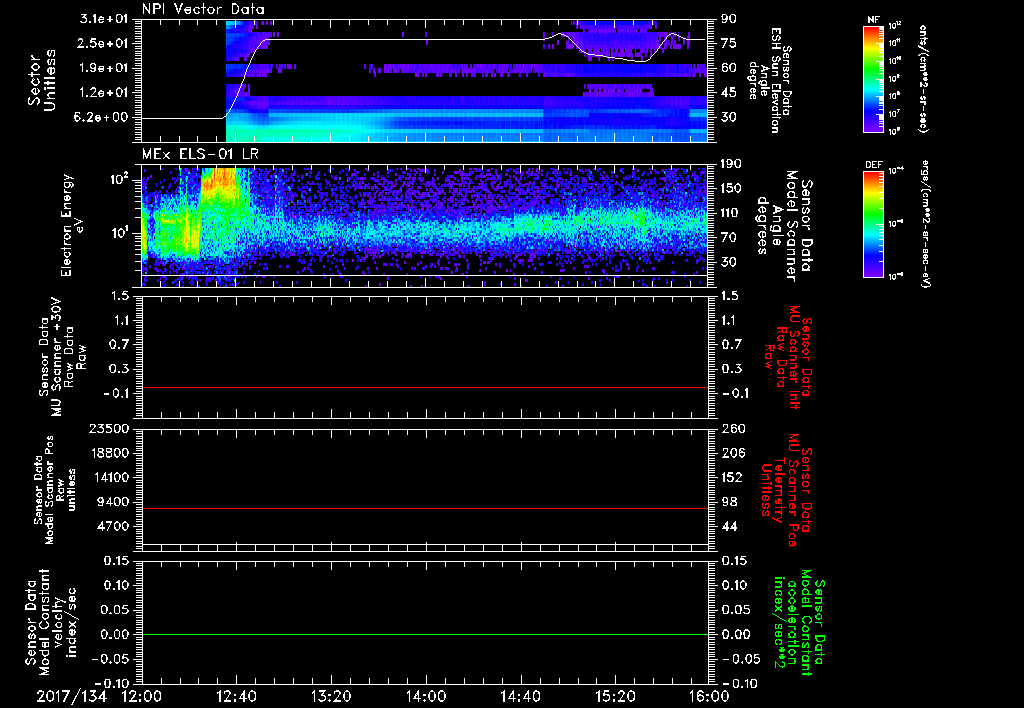Click the 13:20 time axis label

pos(331,696)
